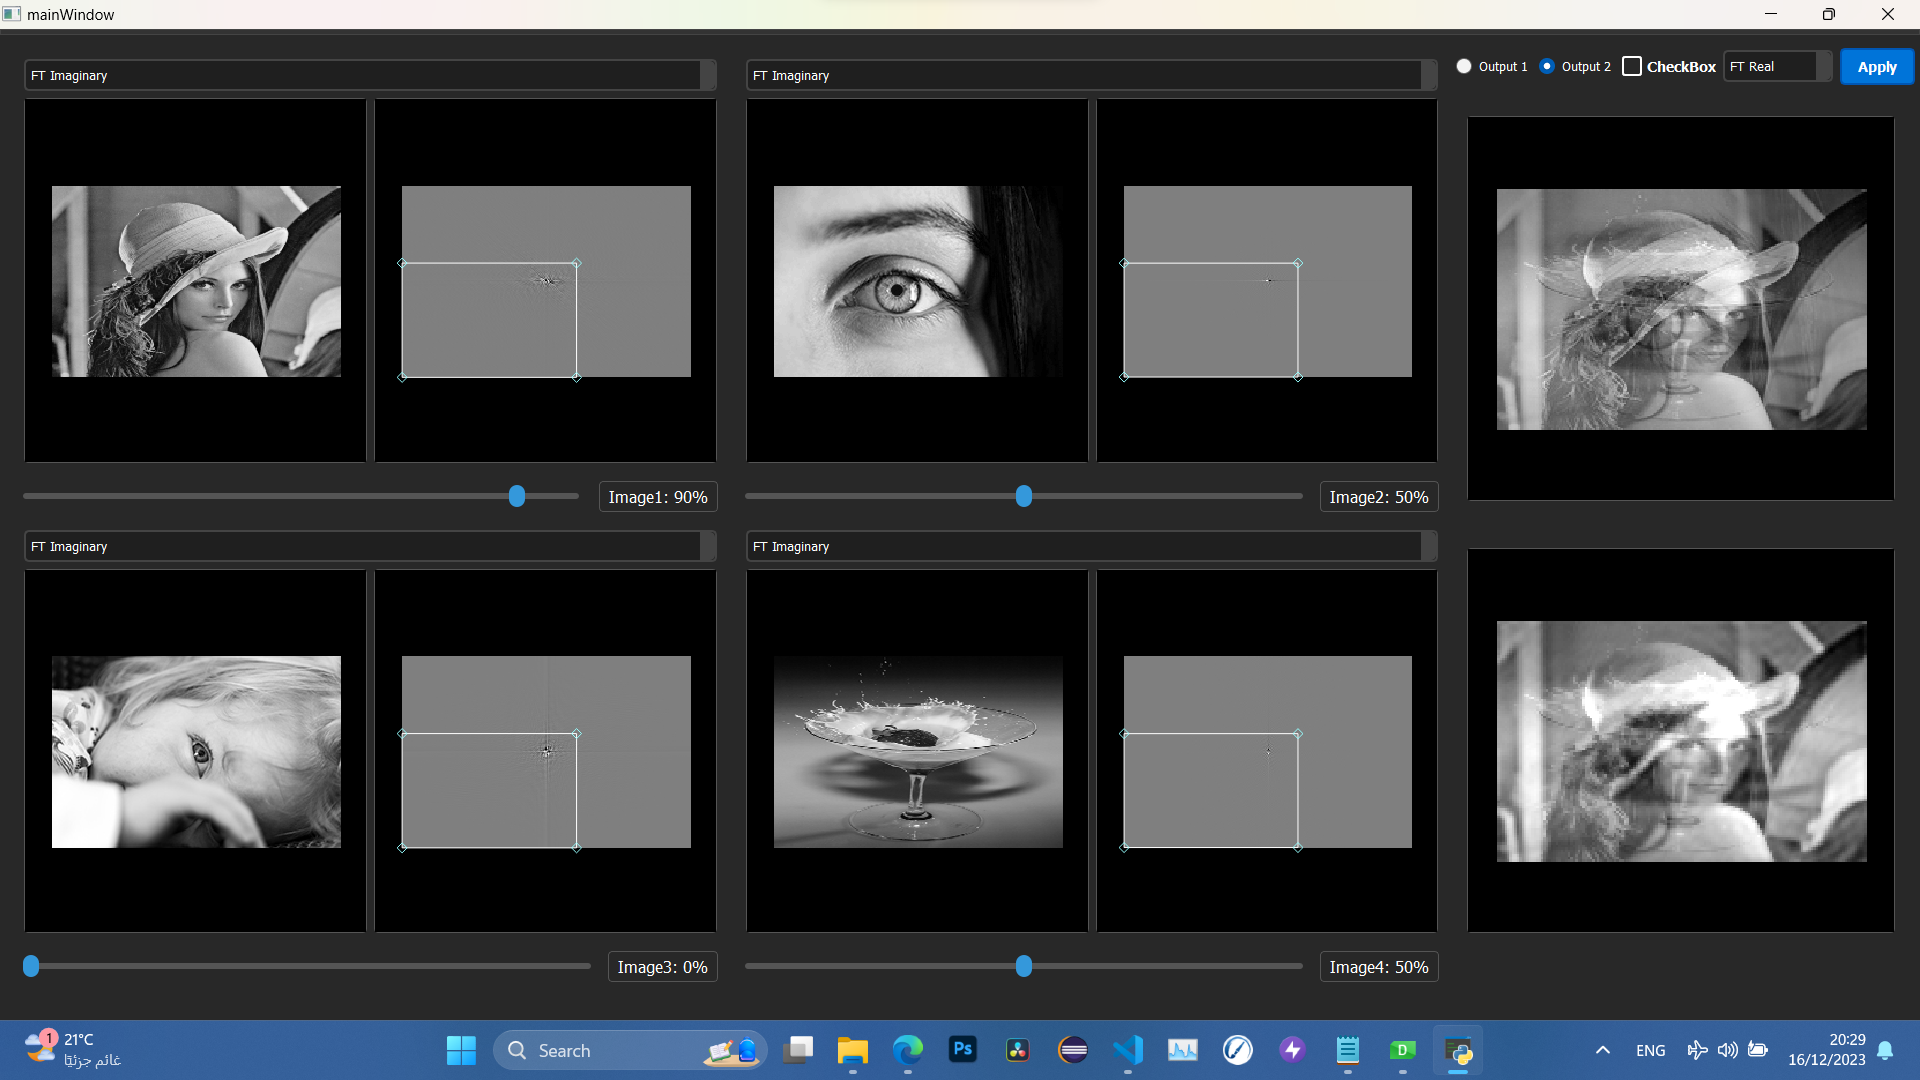The image size is (1920, 1080).
Task: Toggle the CheckBox option
Action: [x=1632, y=66]
